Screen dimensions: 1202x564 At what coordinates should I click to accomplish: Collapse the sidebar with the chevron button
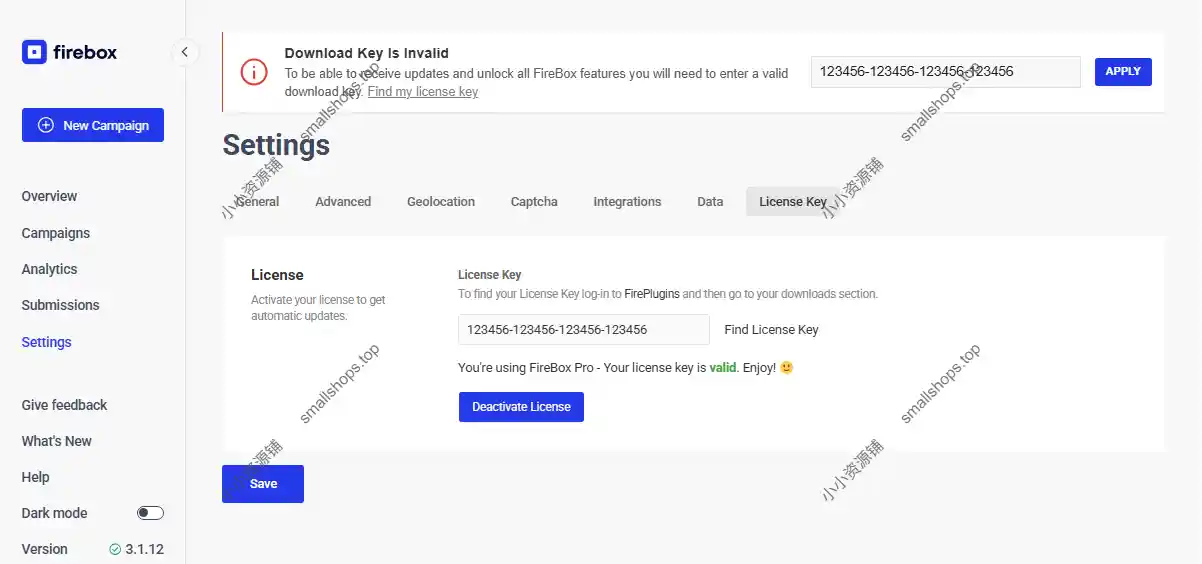tap(185, 52)
